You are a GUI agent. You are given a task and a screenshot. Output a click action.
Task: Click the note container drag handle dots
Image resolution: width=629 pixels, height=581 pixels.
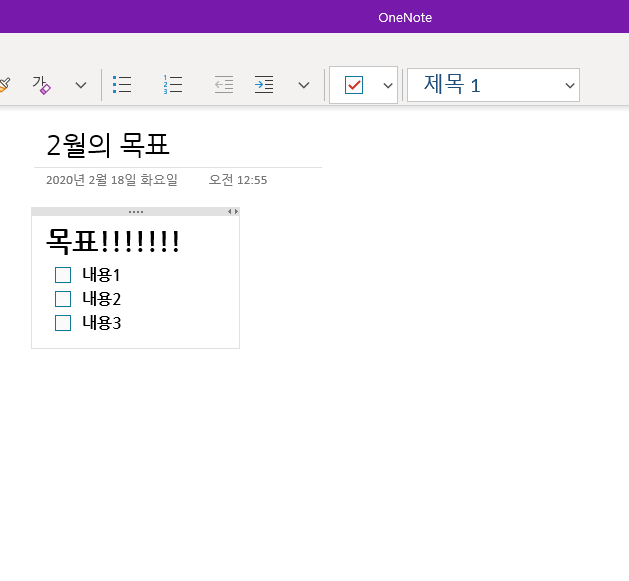136,212
